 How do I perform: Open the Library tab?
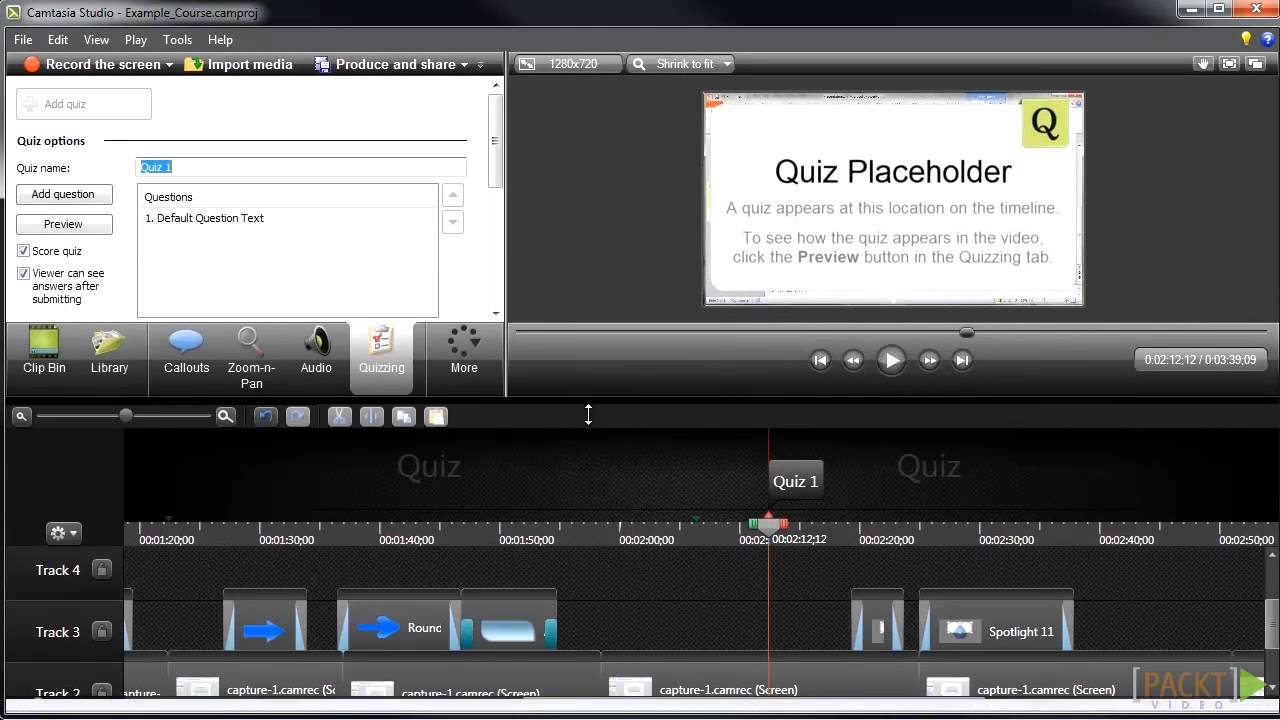tap(109, 351)
